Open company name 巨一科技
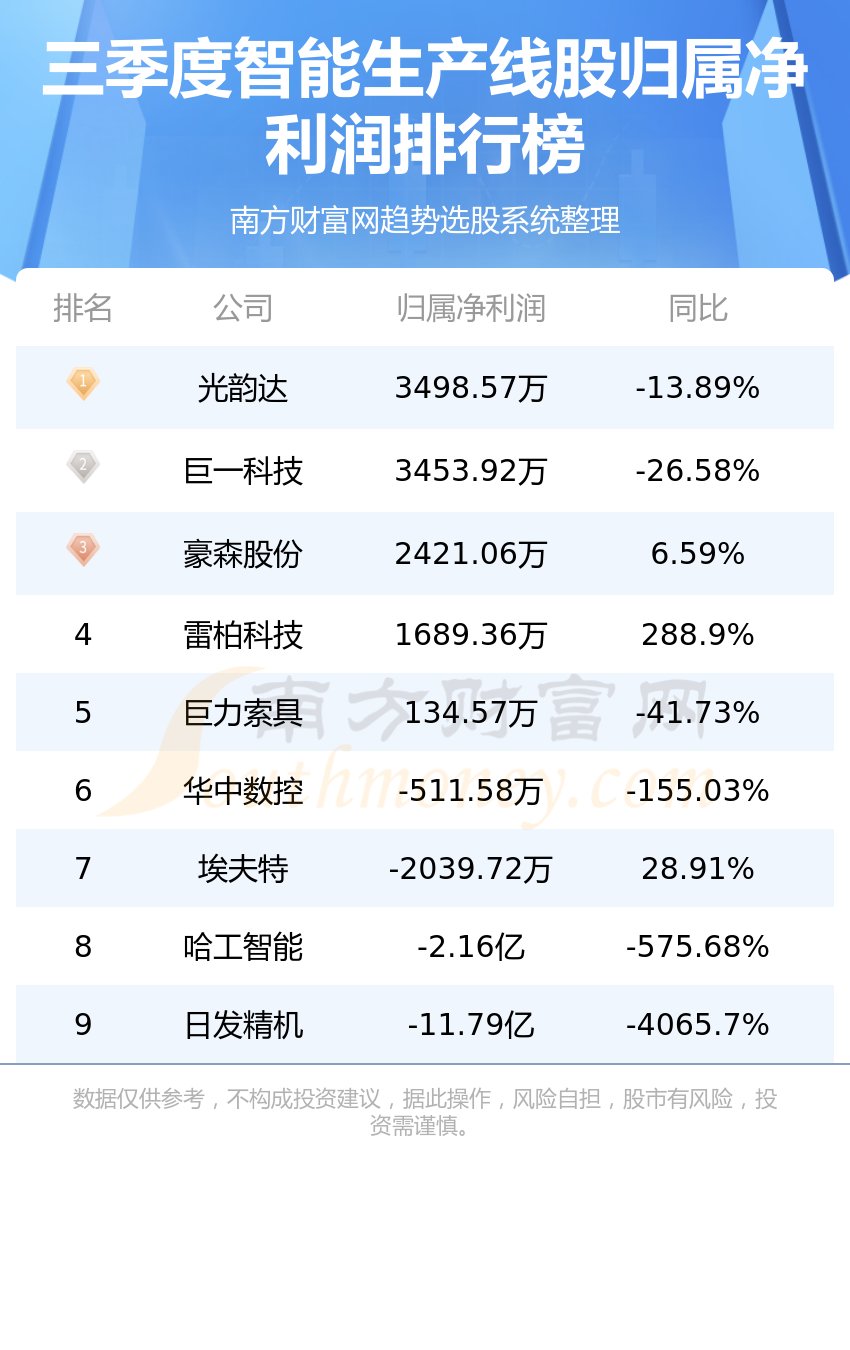 click(243, 471)
